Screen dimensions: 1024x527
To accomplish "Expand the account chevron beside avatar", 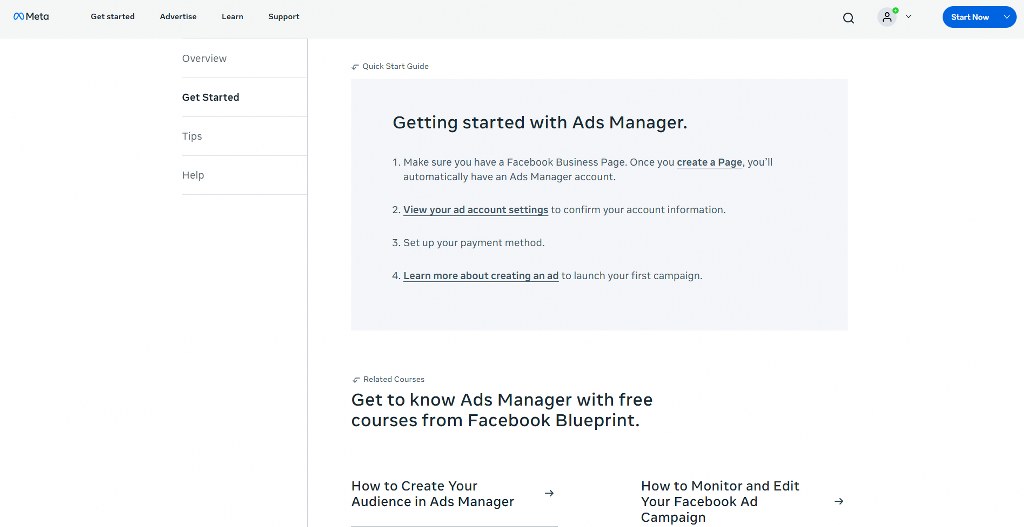I will coord(908,17).
